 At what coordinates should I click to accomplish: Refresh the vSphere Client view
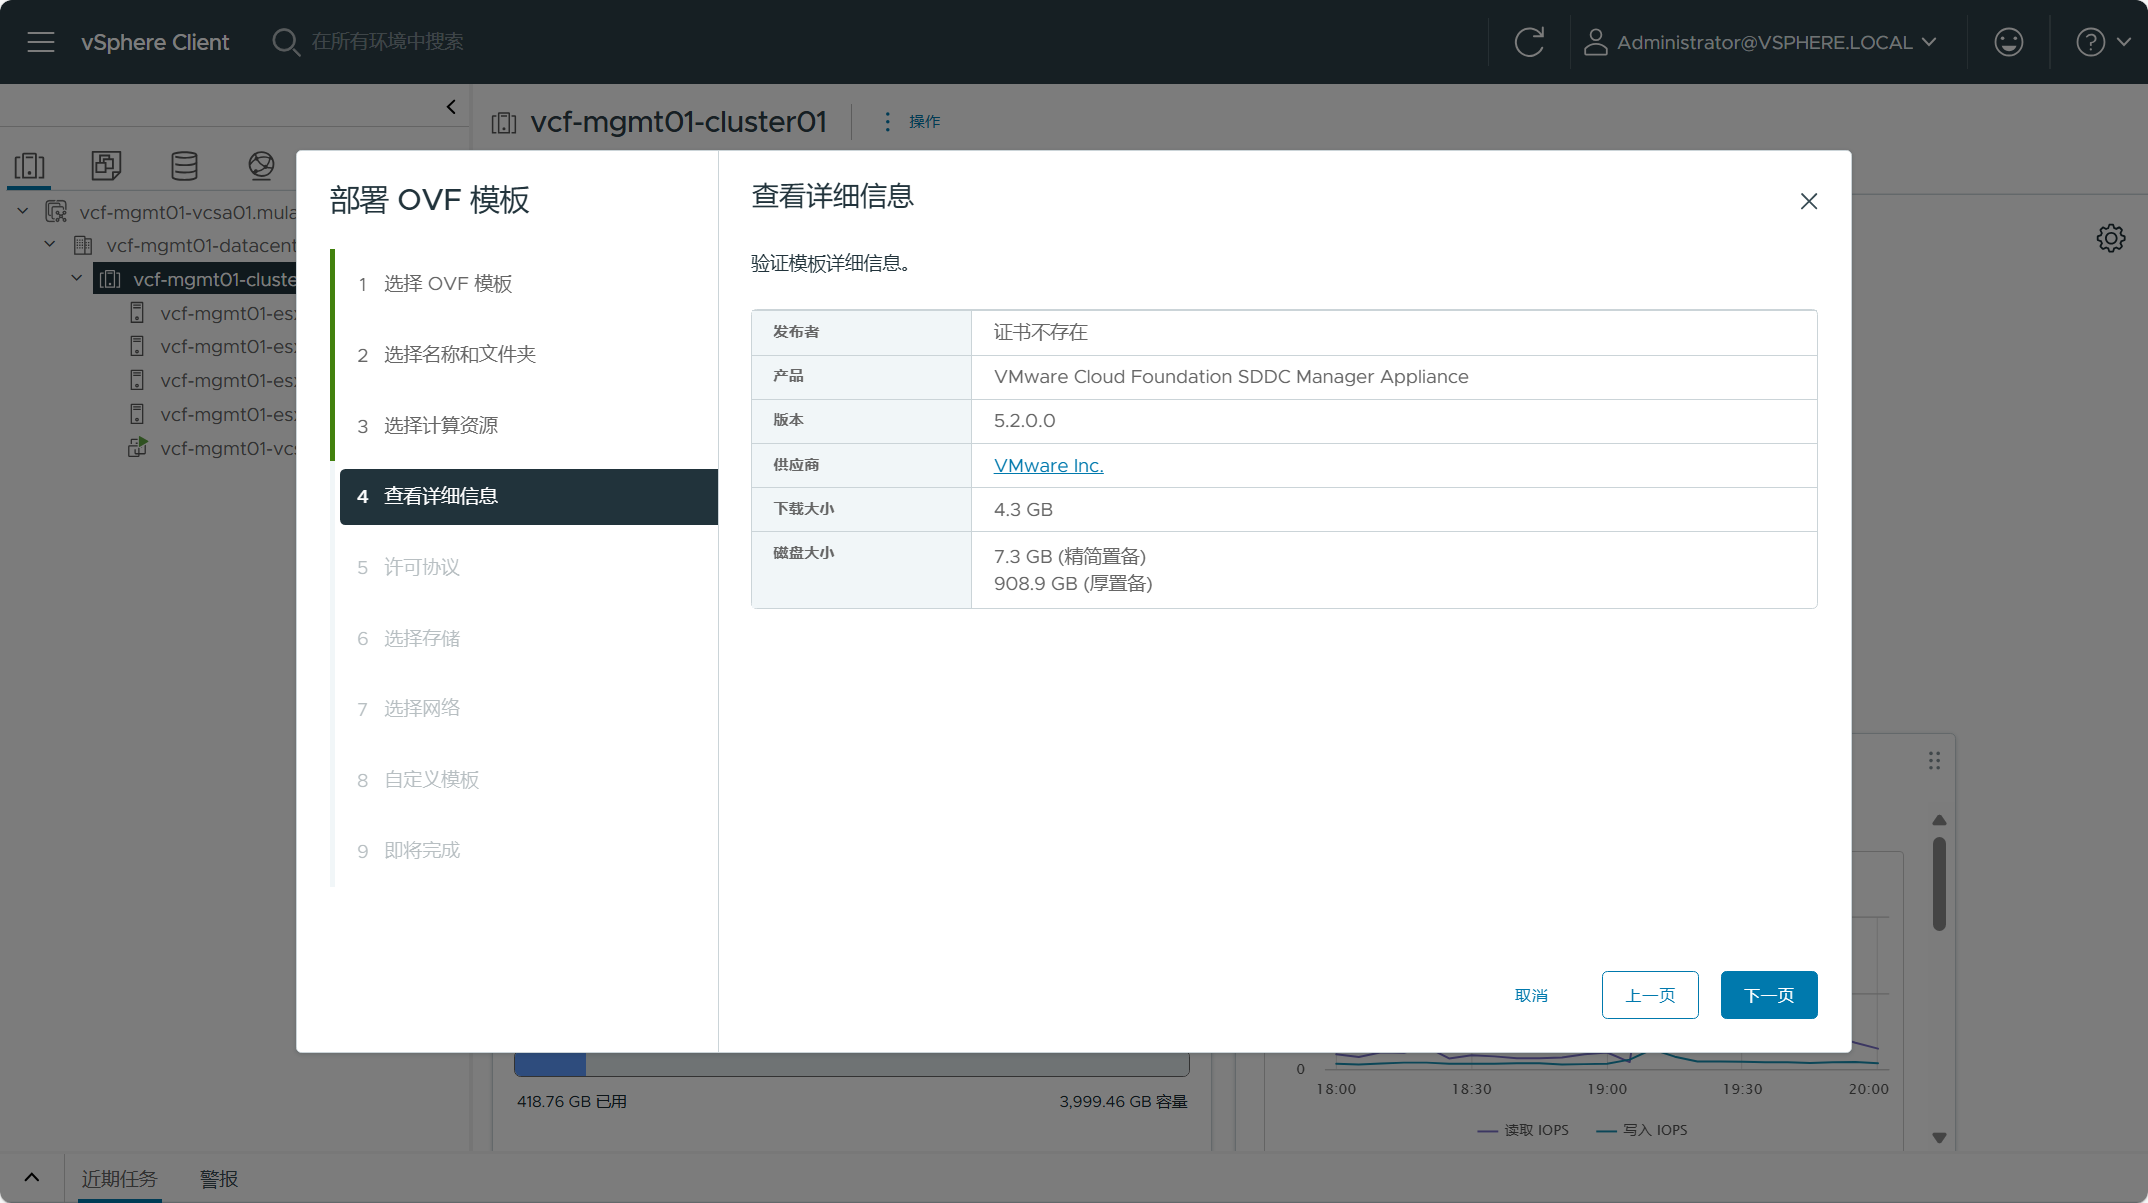tap(1529, 42)
